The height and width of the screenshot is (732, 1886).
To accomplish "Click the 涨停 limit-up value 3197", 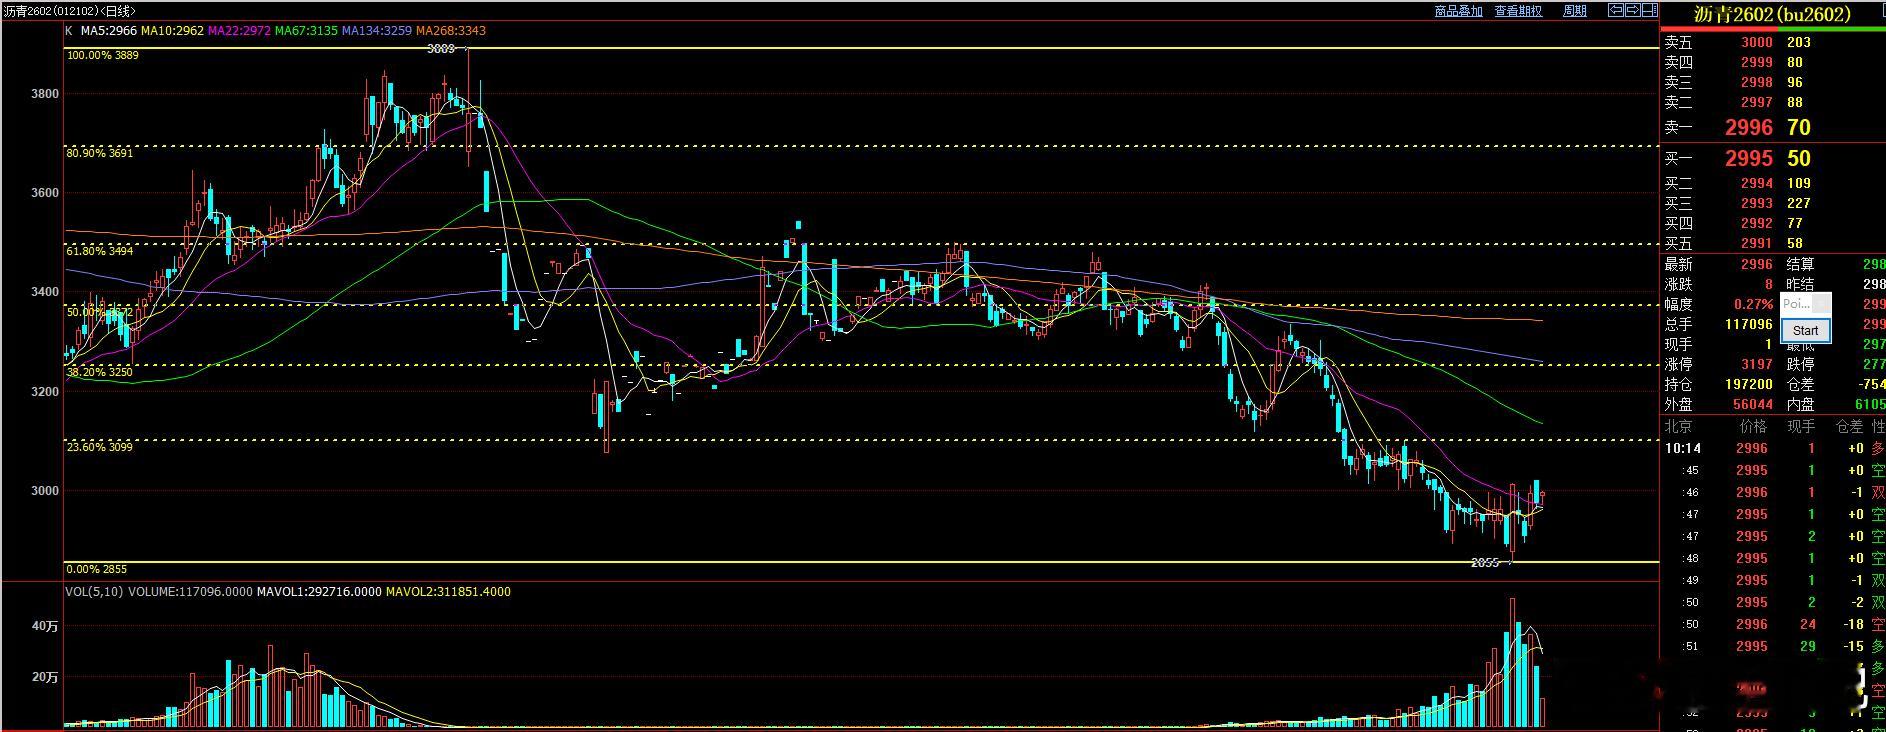I will click(x=1756, y=364).
